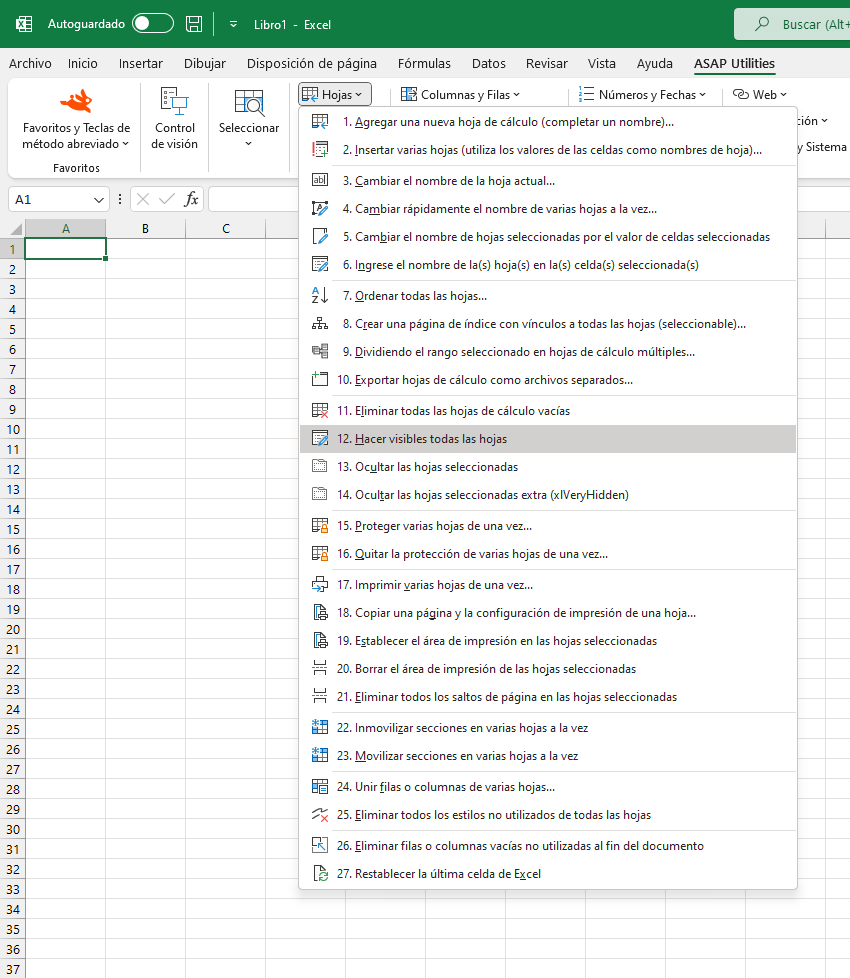Click icon for Exportar hojas de cálculo
Image resolution: width=850 pixels, height=978 pixels.
click(320, 379)
